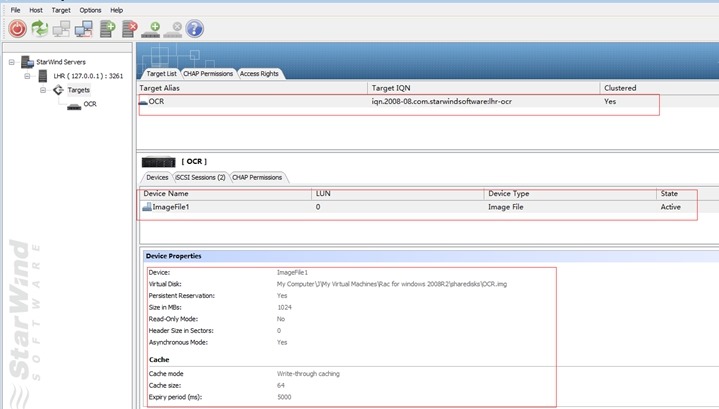Open the File menu
This screenshot has height=409, width=719.
pos(15,10)
